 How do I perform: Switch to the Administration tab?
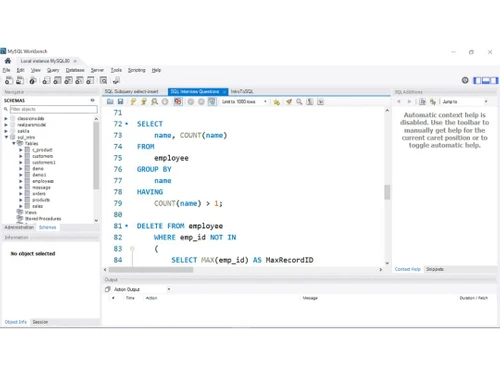click(x=19, y=227)
